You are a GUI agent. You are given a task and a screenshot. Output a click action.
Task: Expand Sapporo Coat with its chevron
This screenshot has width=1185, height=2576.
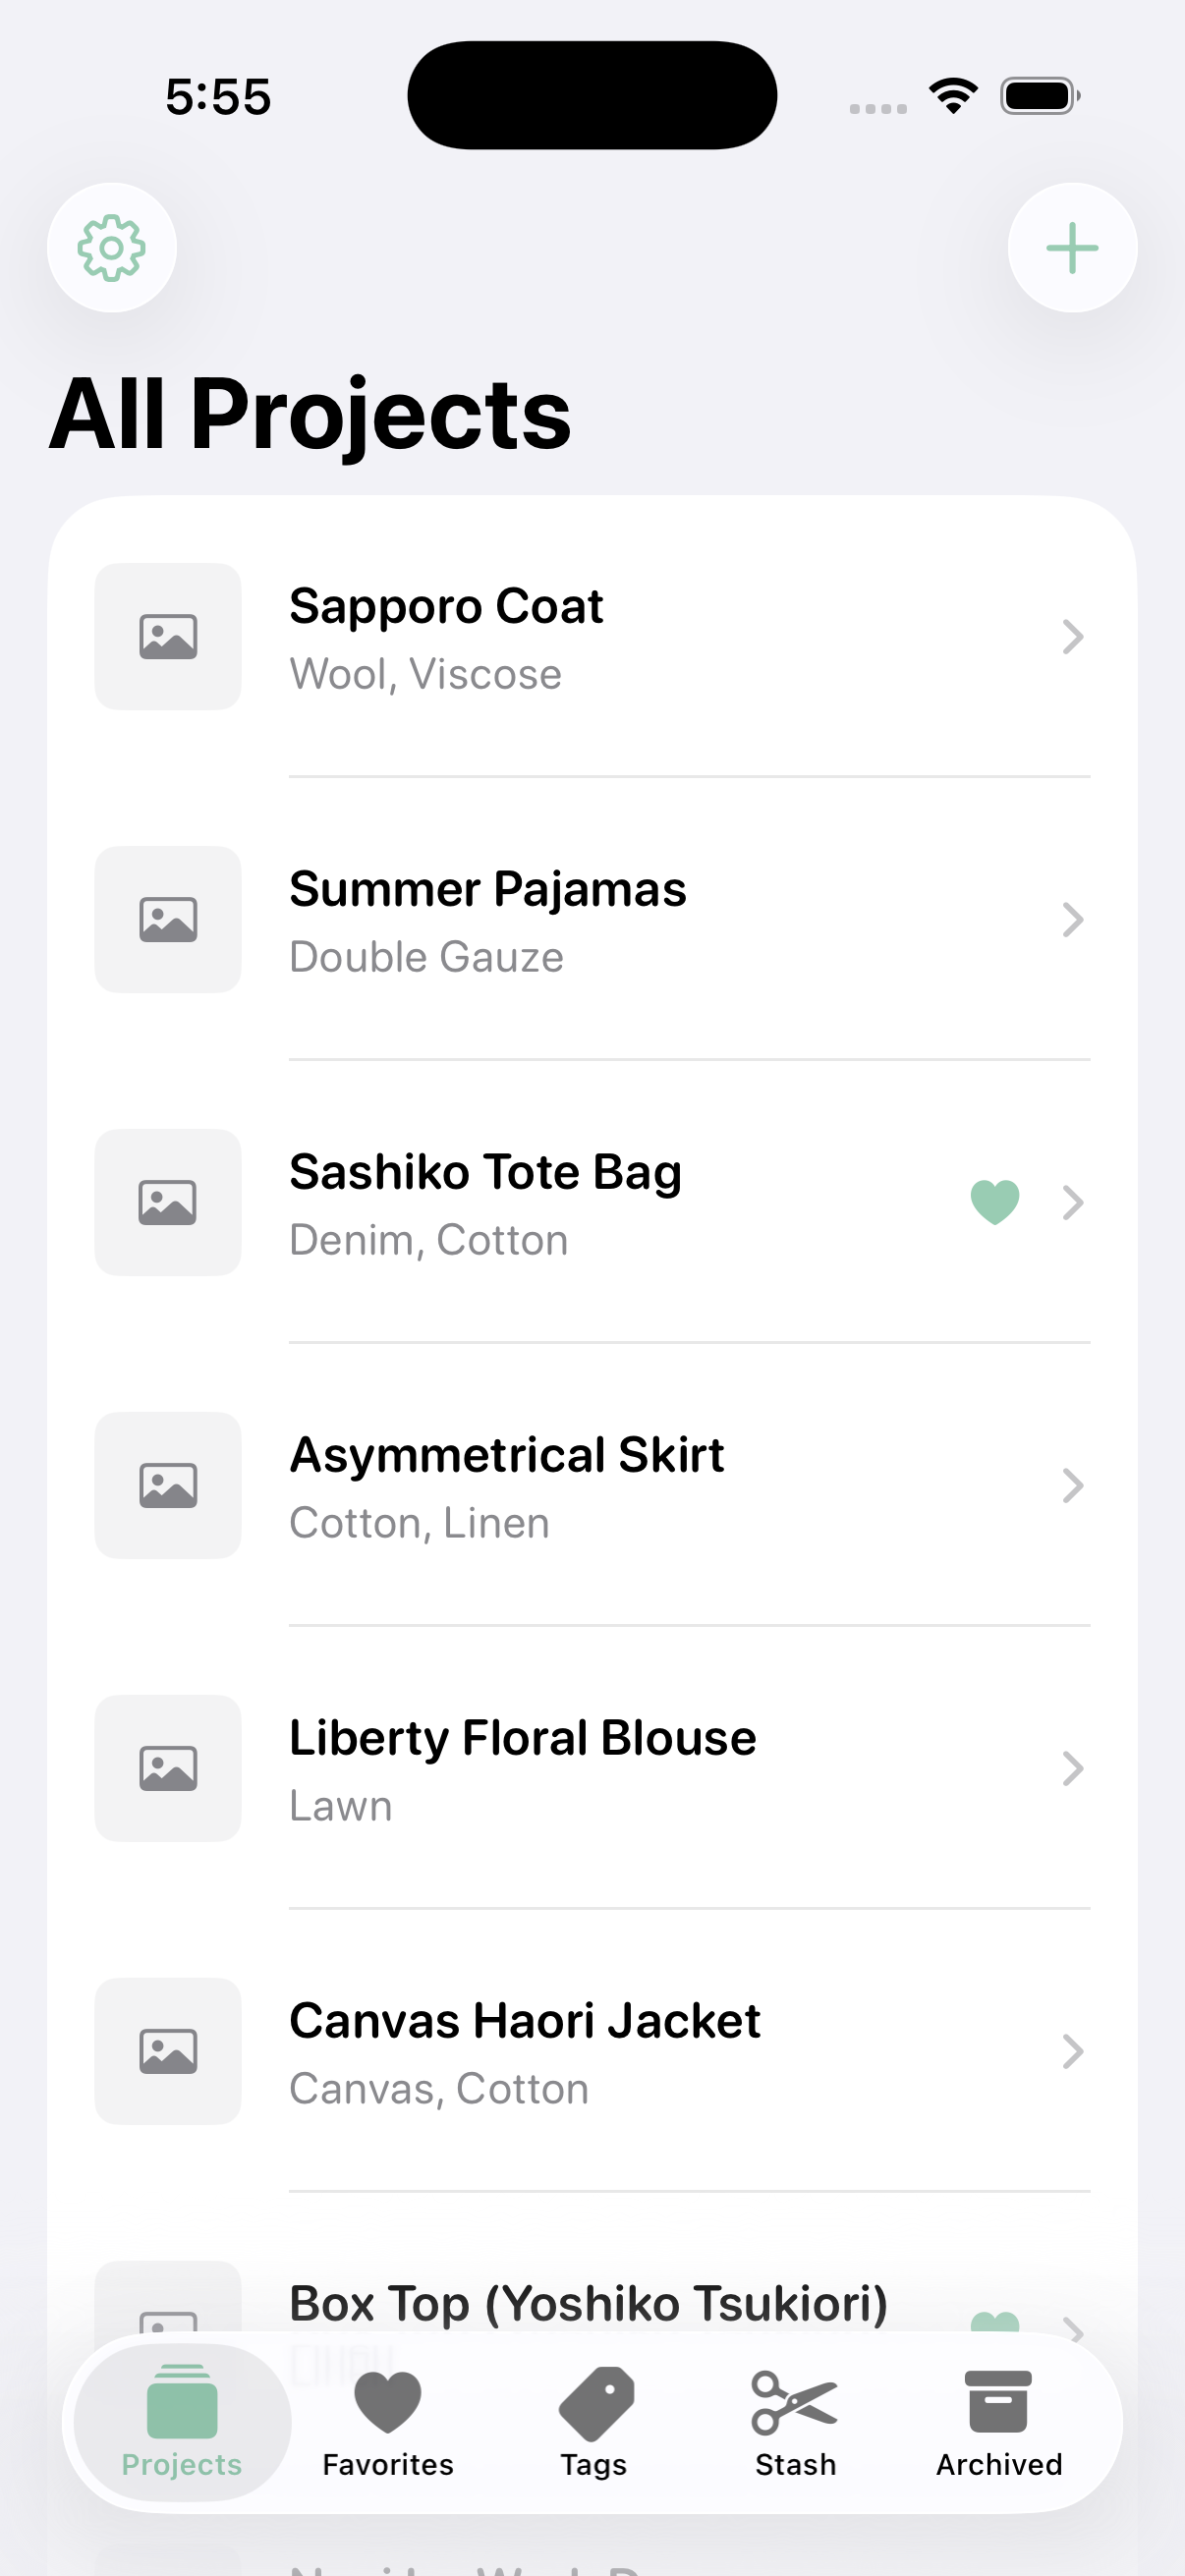point(1072,637)
